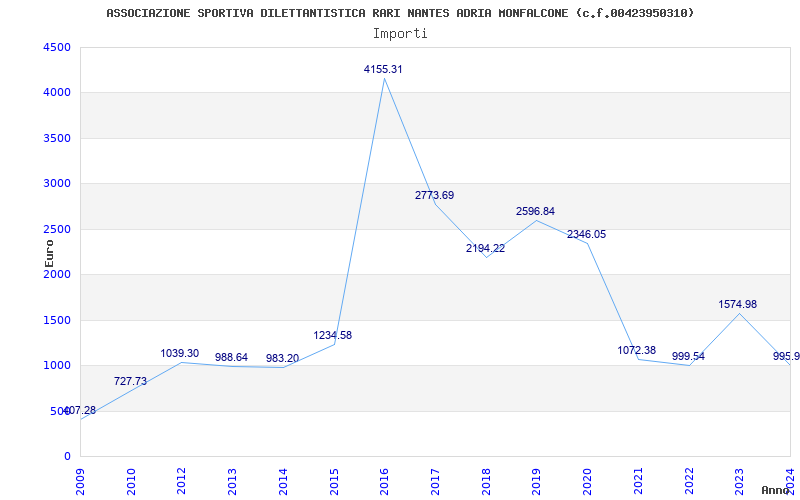The image size is (800, 500).
Task: Select the 4155.31 peak value label
Action: [383, 69]
